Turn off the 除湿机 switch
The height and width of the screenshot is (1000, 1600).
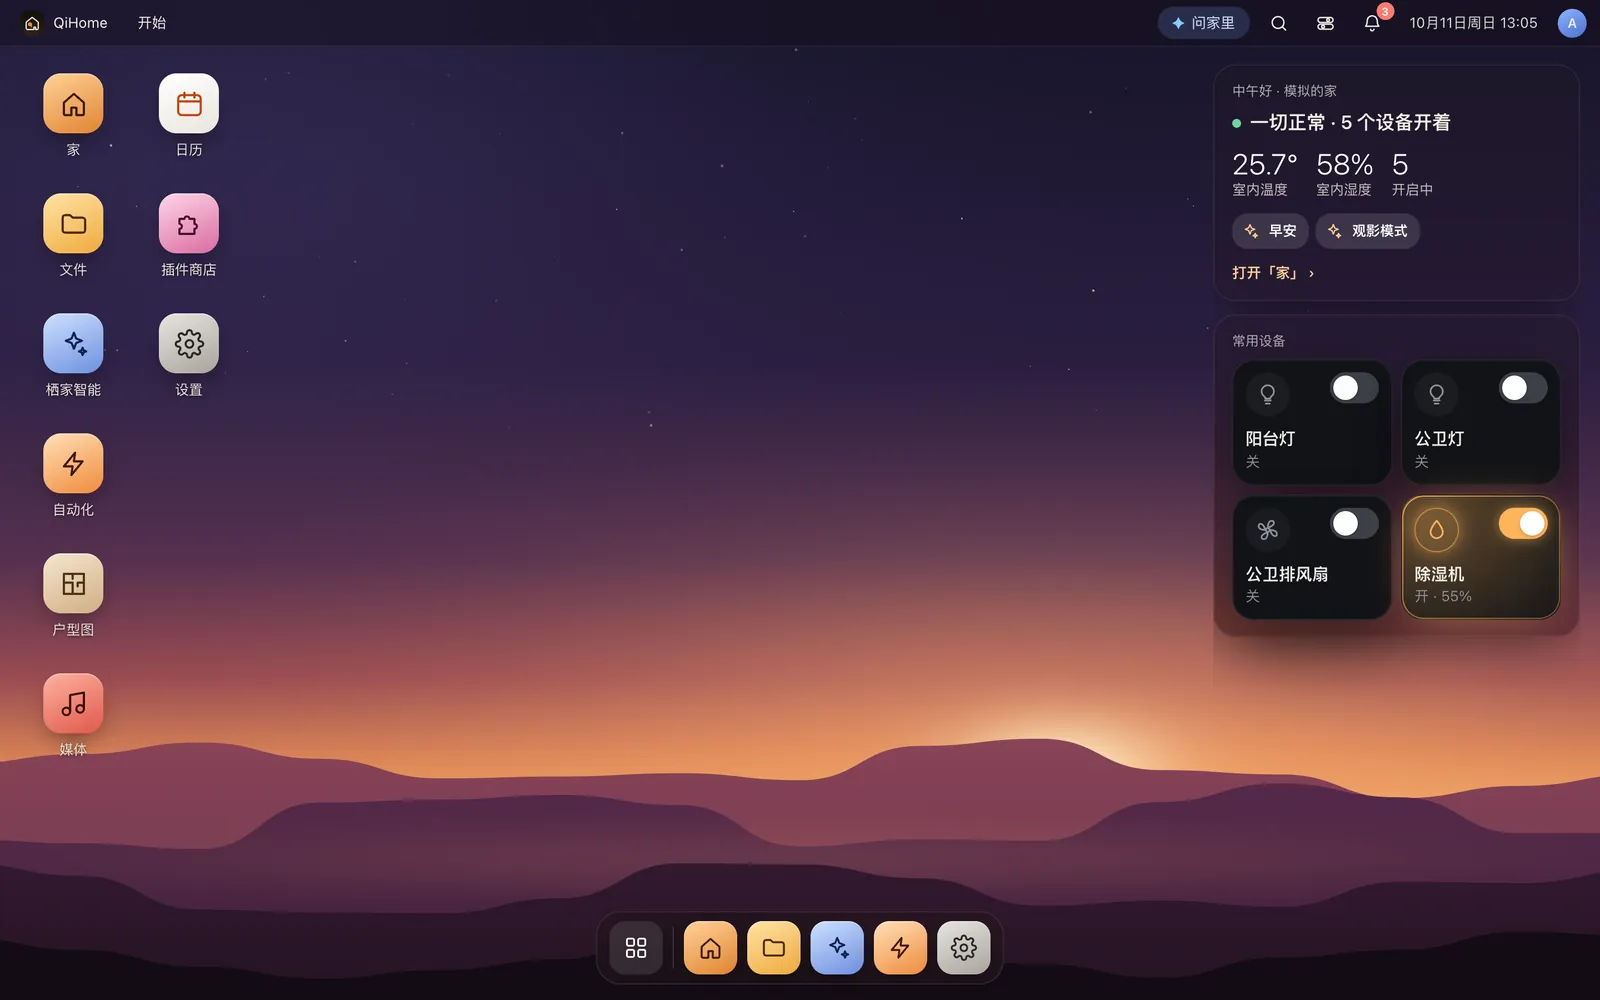1523,523
